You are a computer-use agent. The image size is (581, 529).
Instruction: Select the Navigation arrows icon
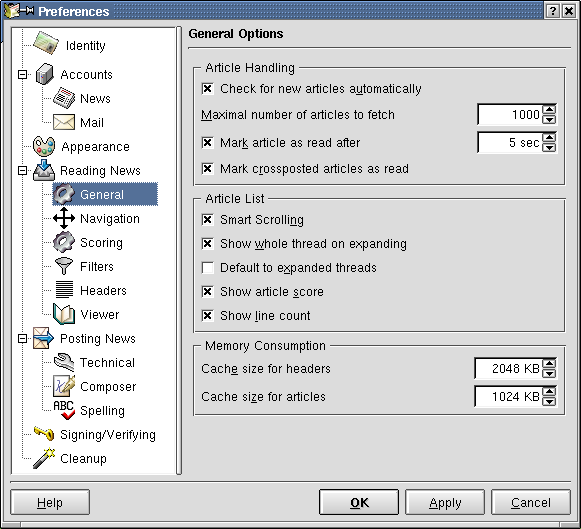[64, 218]
